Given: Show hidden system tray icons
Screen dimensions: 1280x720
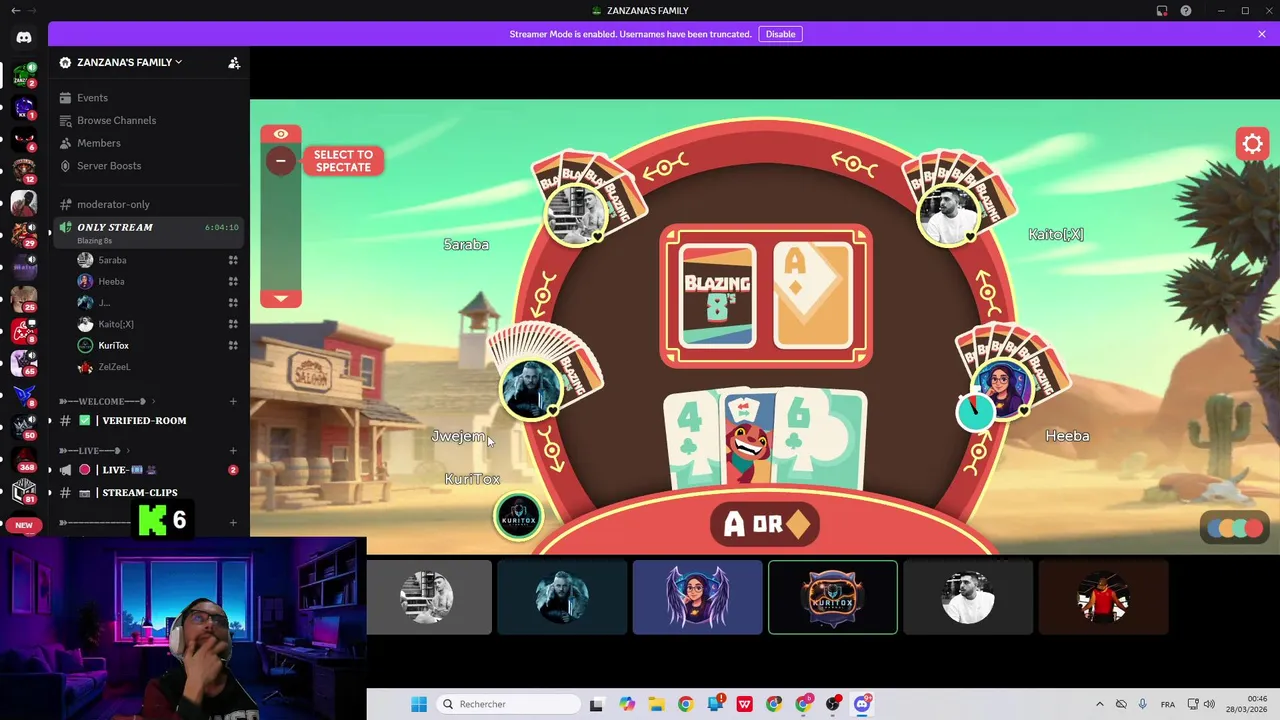Looking at the screenshot, I should tap(1099, 704).
